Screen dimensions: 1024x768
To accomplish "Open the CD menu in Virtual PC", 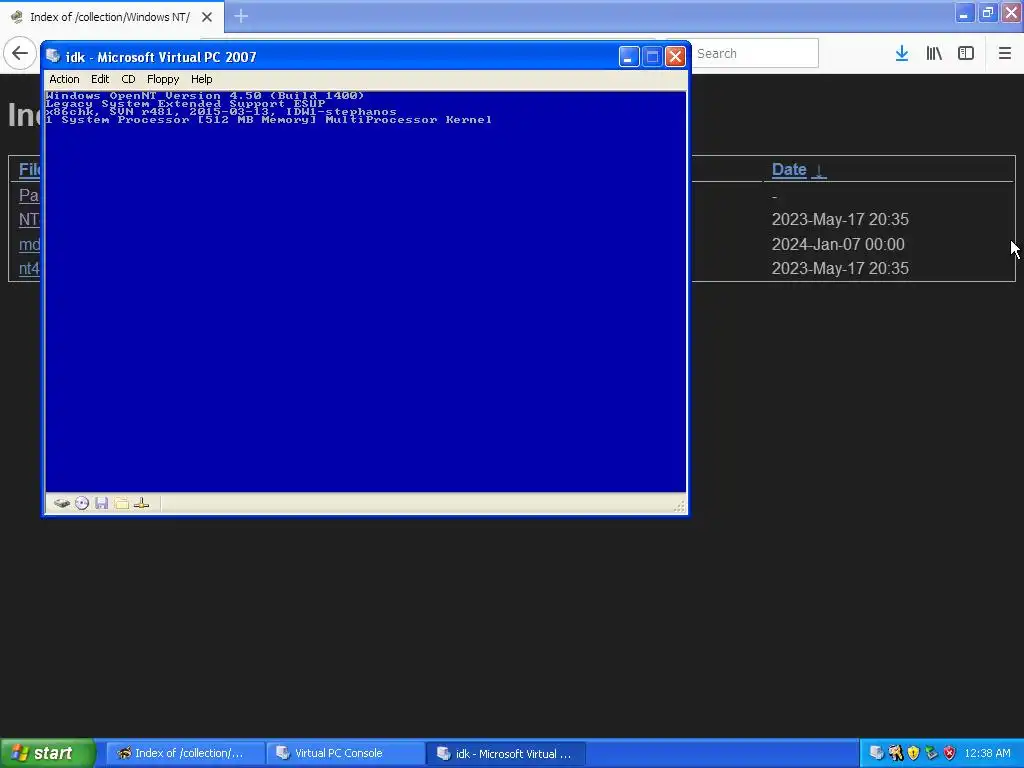I will [128, 79].
